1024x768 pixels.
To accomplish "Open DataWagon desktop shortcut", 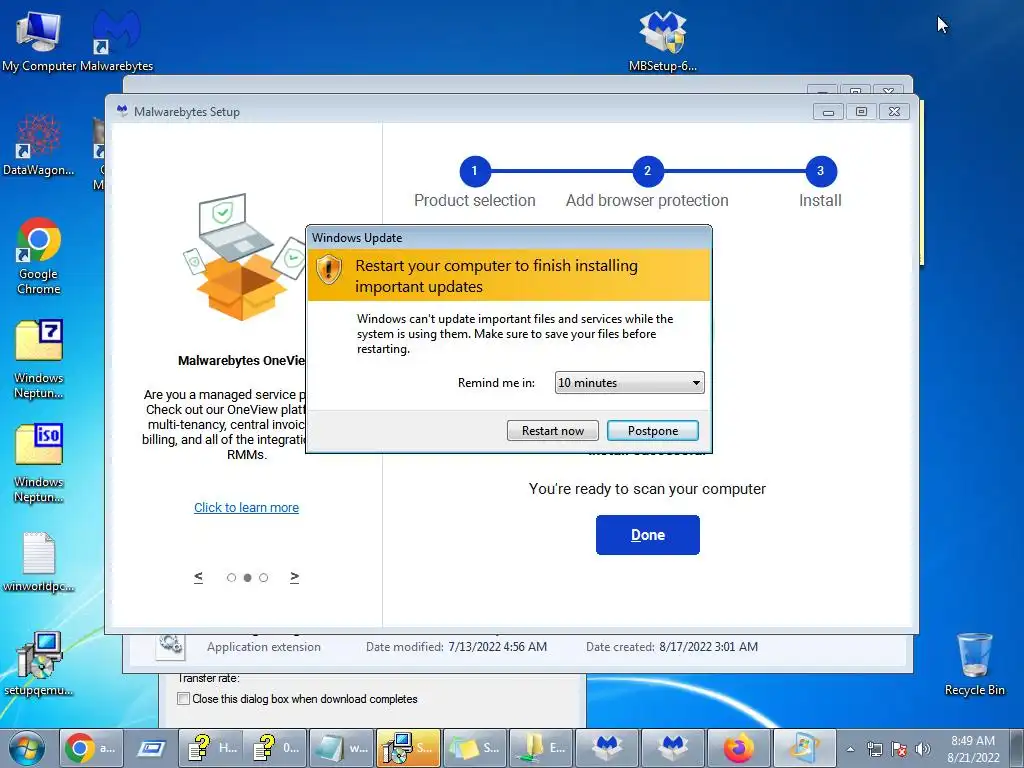I will pos(39,145).
